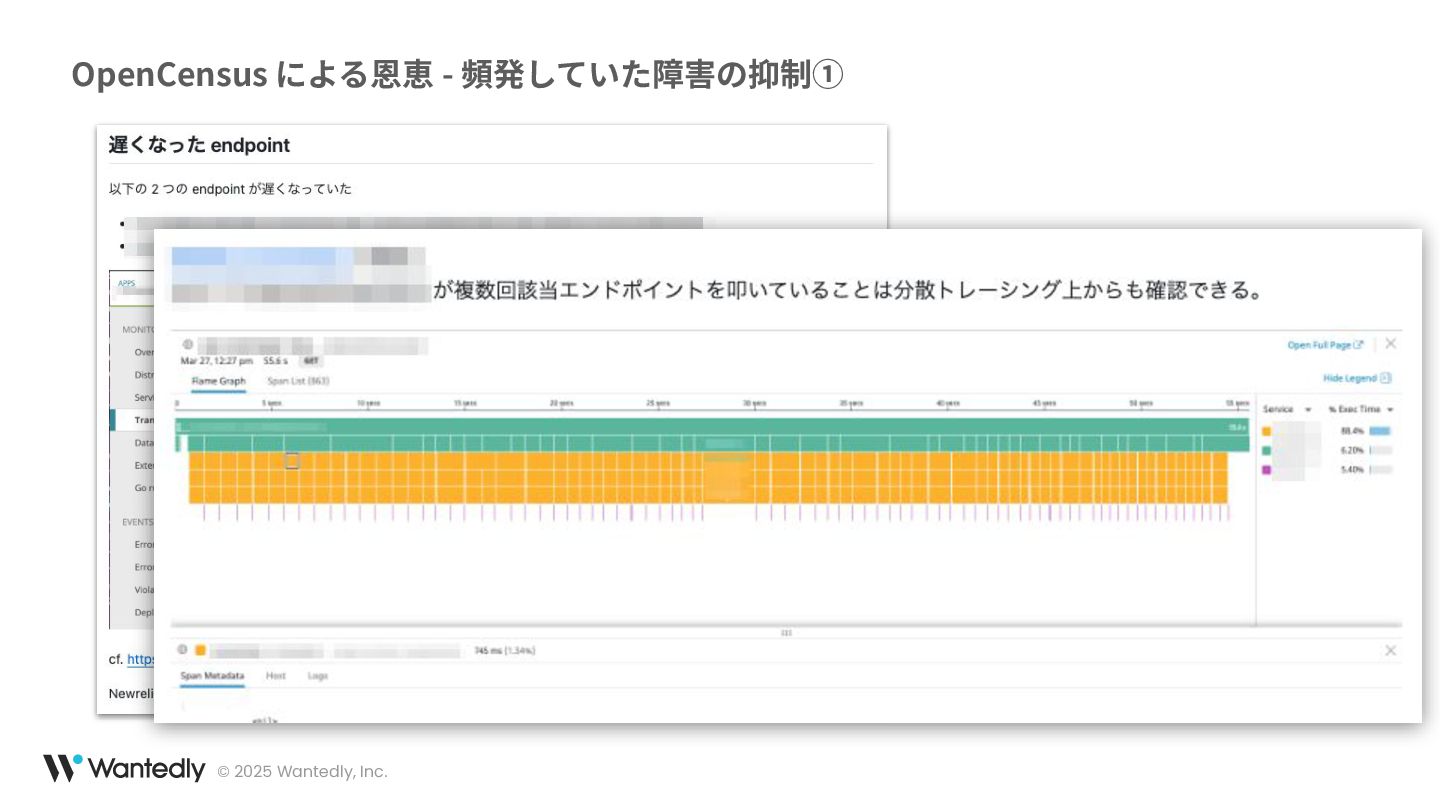
Task: Click the 88.4% exec time value
Action: [x=1352, y=431]
